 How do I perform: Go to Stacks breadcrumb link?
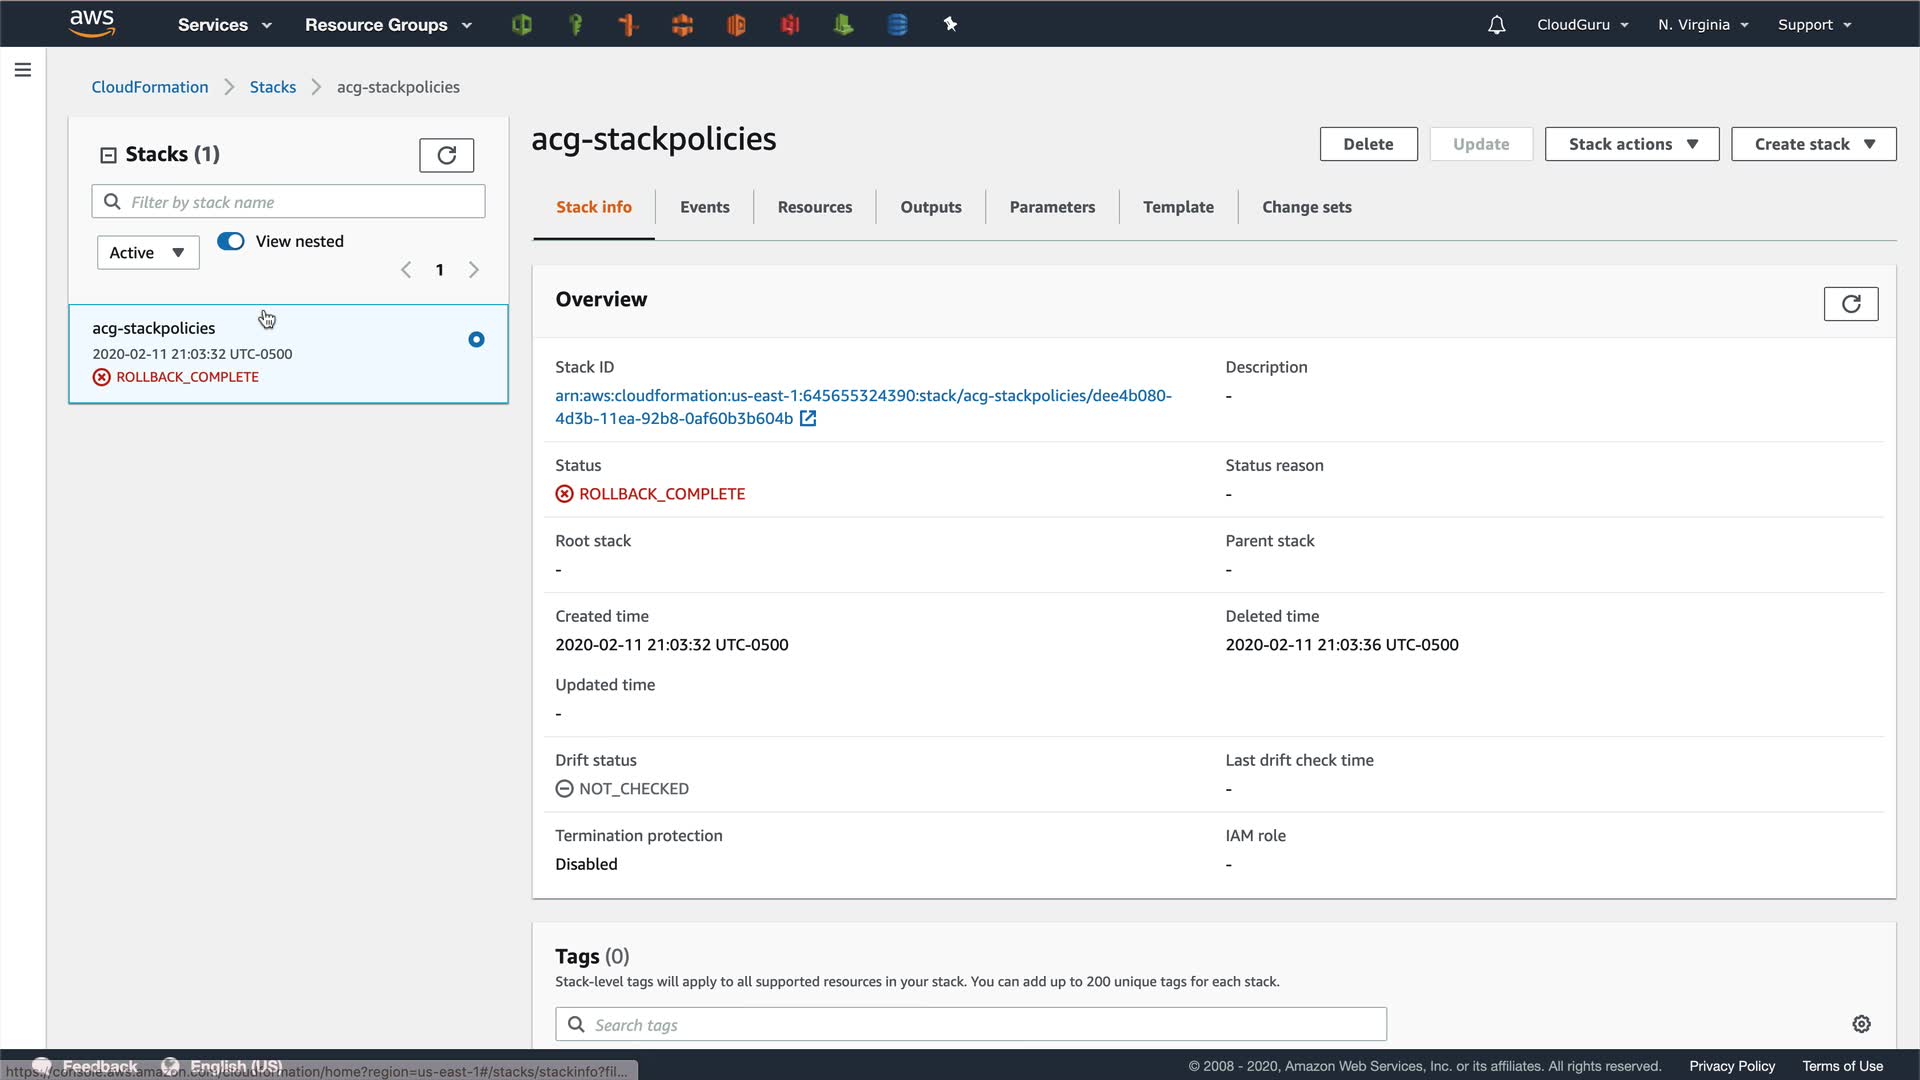coord(272,87)
